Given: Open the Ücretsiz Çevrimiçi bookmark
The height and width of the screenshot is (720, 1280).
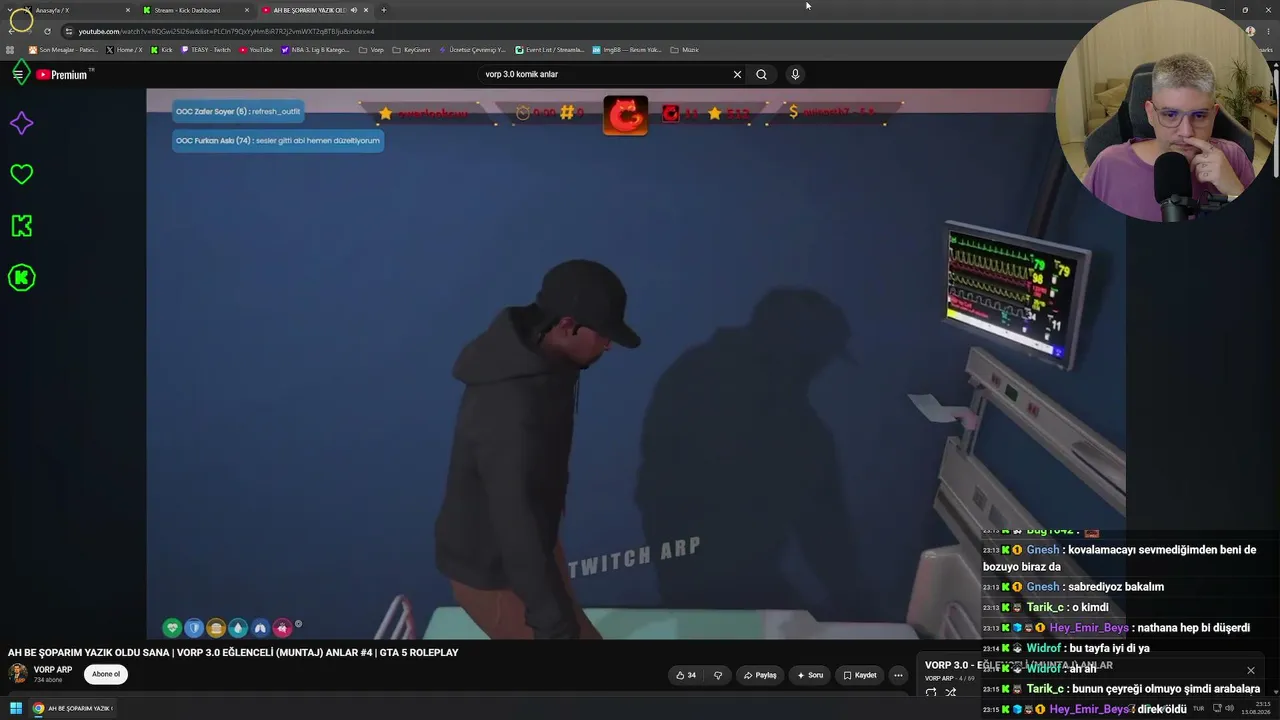Looking at the screenshot, I should point(472,49).
